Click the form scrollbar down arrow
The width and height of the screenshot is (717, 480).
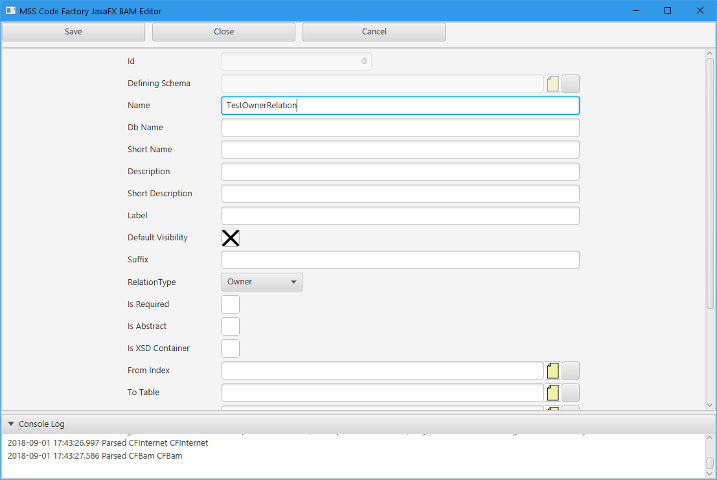click(x=710, y=404)
